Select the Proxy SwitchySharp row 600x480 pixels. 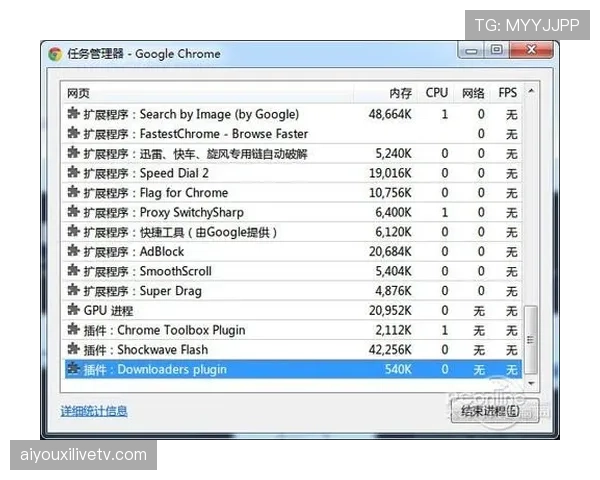click(292, 212)
